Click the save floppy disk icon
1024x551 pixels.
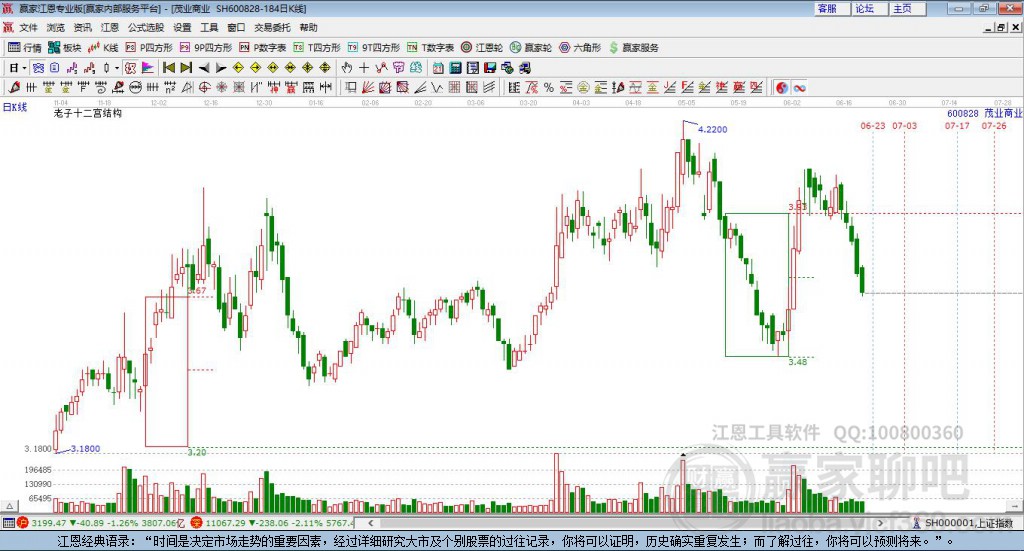click(490, 68)
